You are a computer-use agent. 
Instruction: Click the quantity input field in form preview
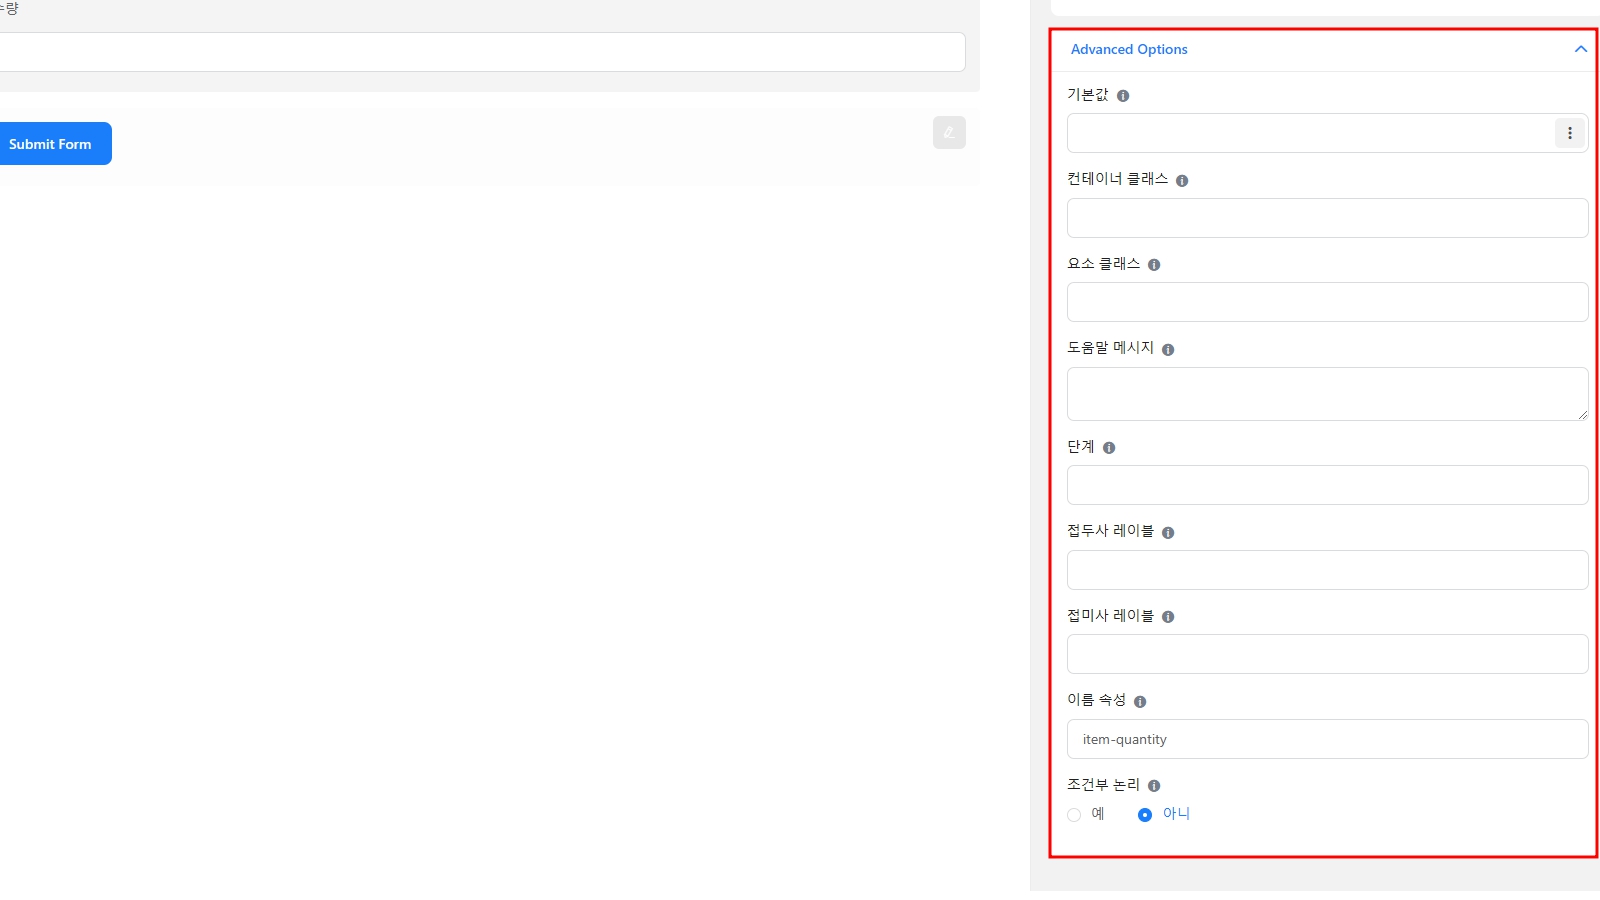[482, 52]
